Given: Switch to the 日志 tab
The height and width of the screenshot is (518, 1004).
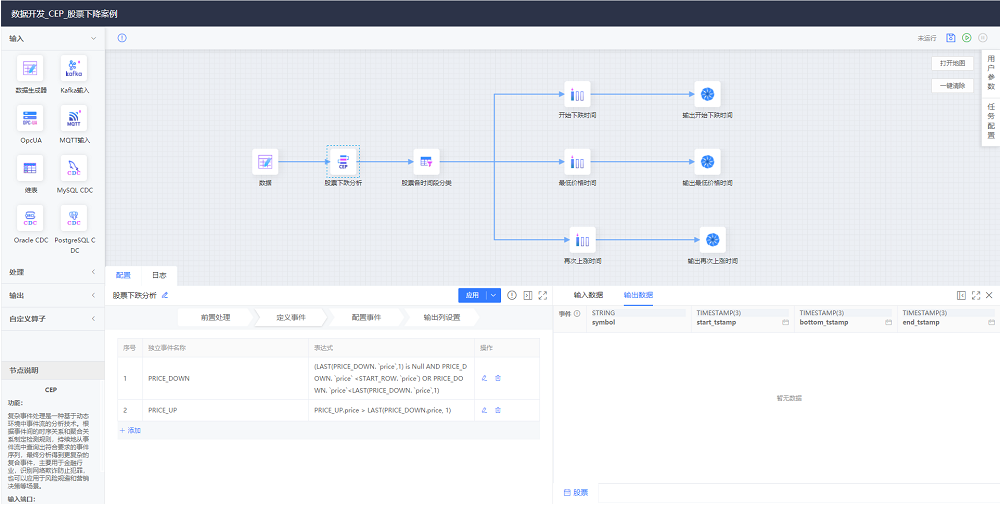Looking at the screenshot, I should [x=160, y=275].
